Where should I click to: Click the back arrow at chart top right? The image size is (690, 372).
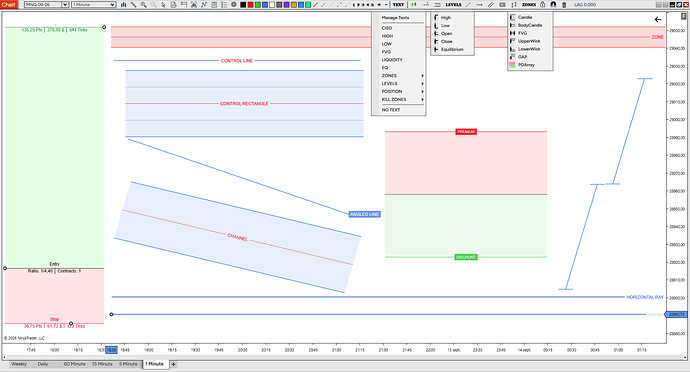point(657,19)
